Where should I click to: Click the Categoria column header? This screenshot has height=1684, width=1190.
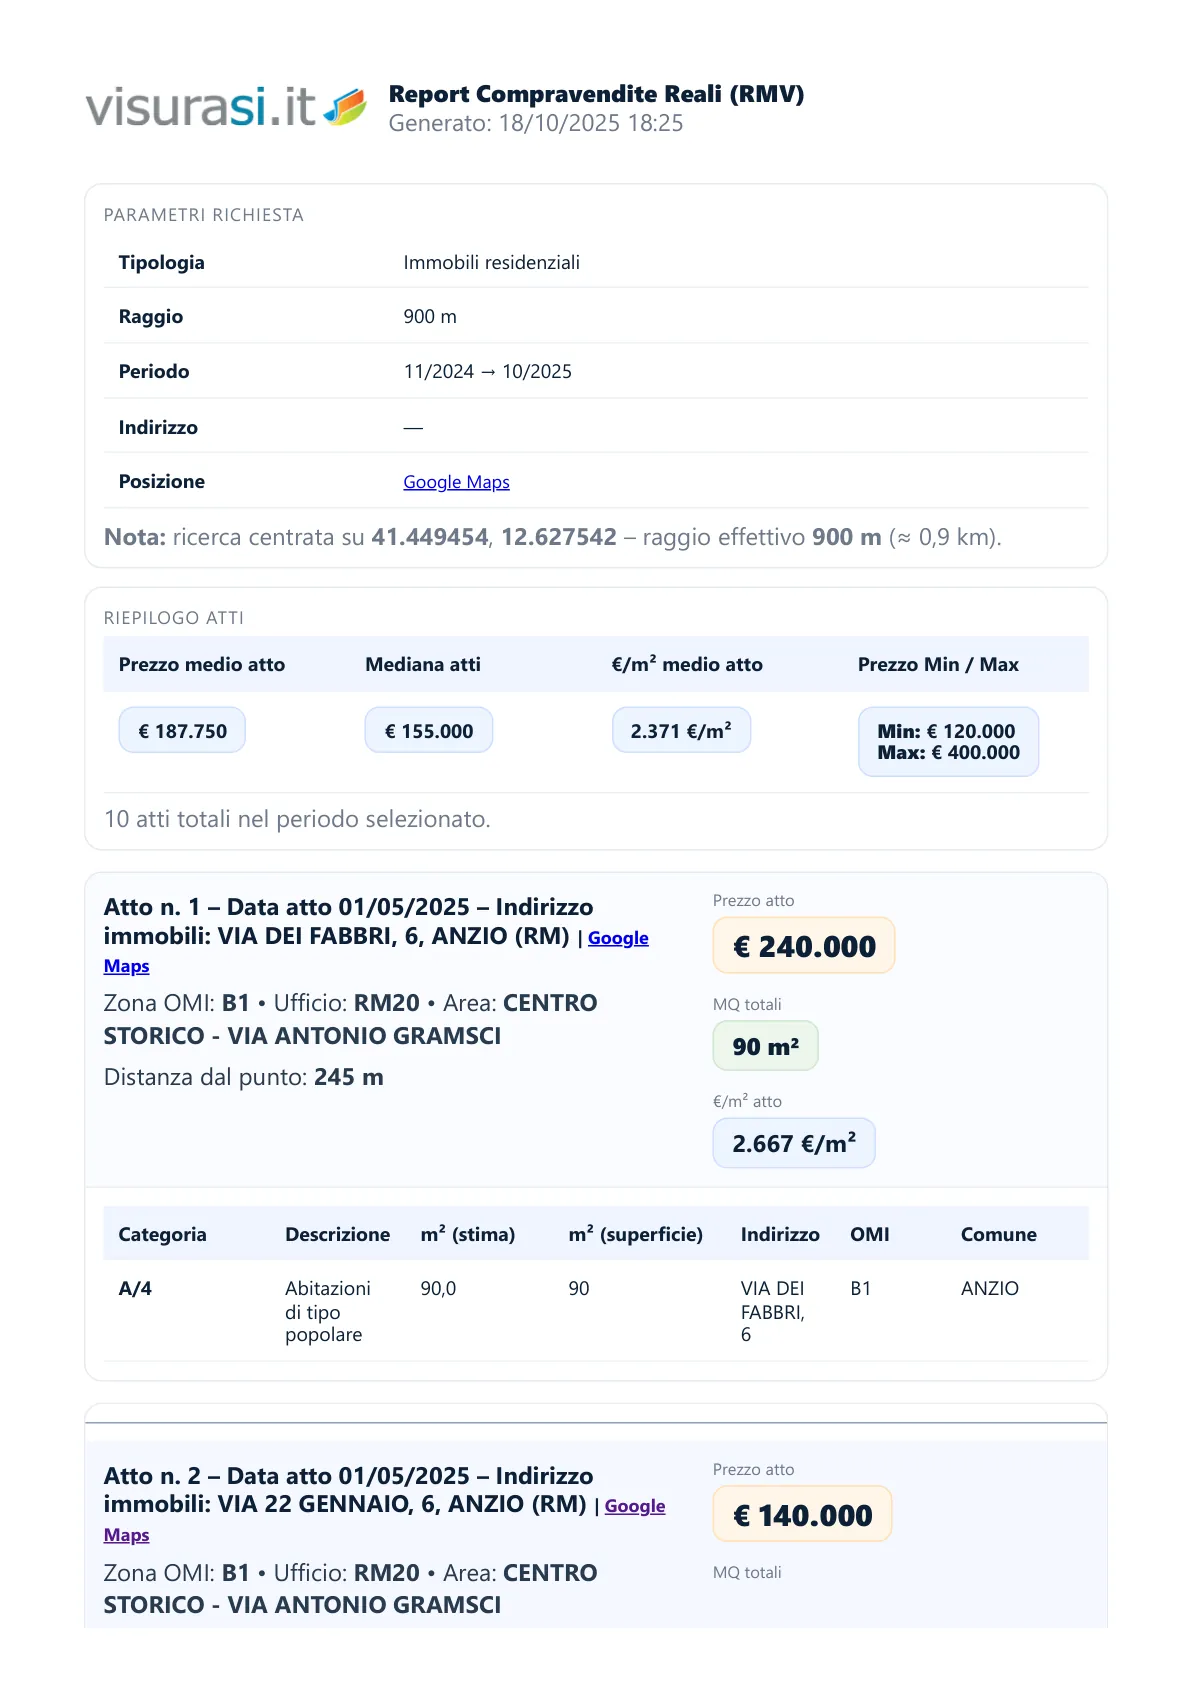click(x=162, y=1234)
